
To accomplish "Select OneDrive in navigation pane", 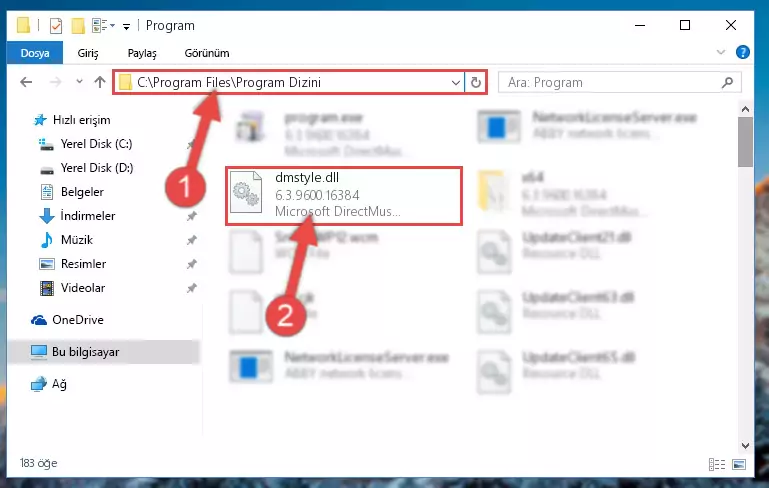I will point(77,320).
